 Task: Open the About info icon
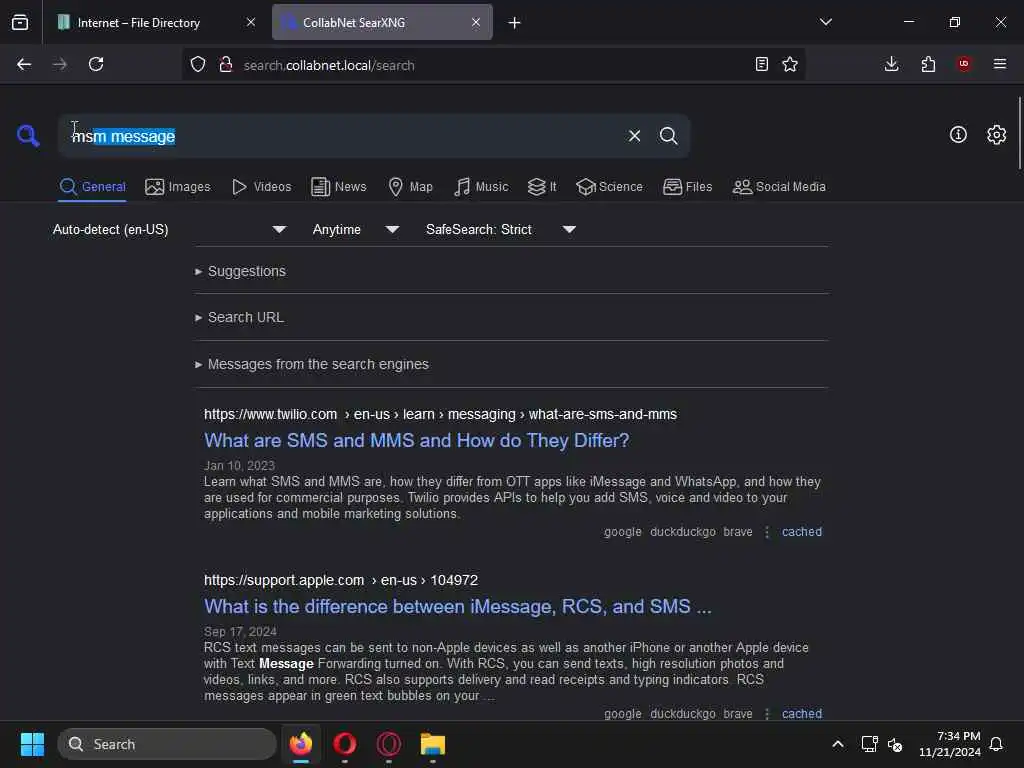click(x=958, y=135)
